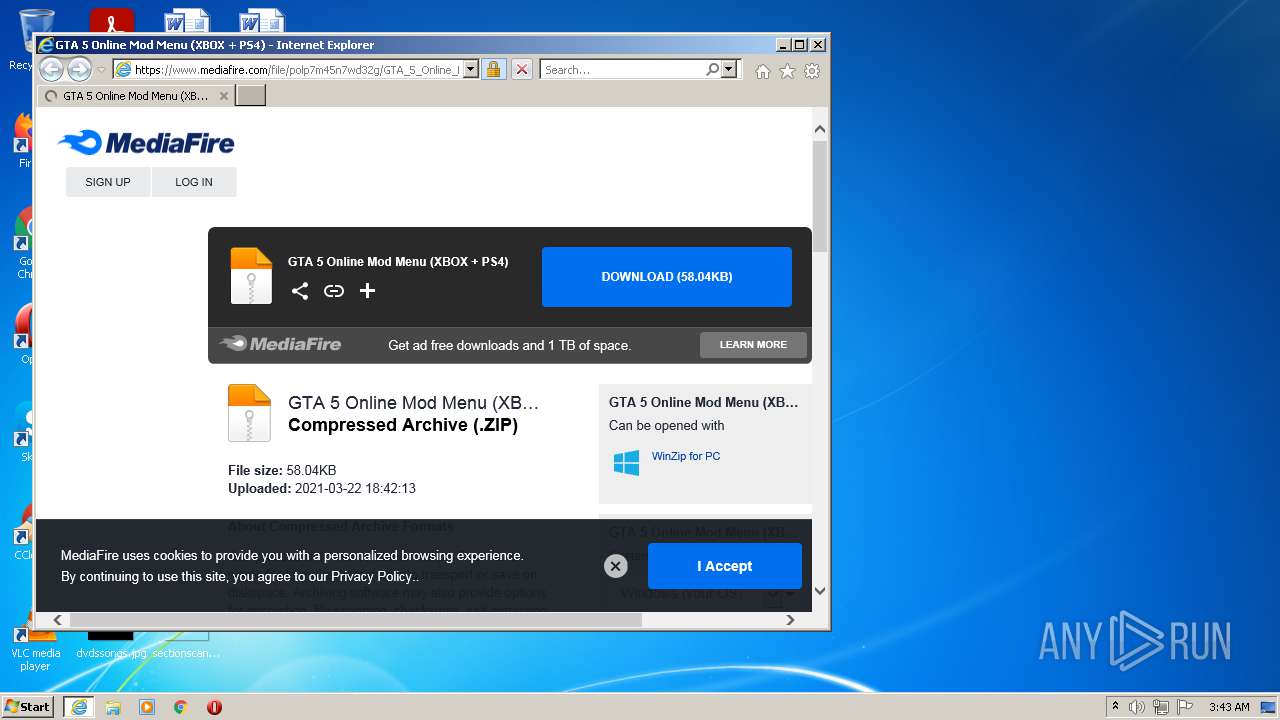Click the plus icon to save file

(367, 291)
